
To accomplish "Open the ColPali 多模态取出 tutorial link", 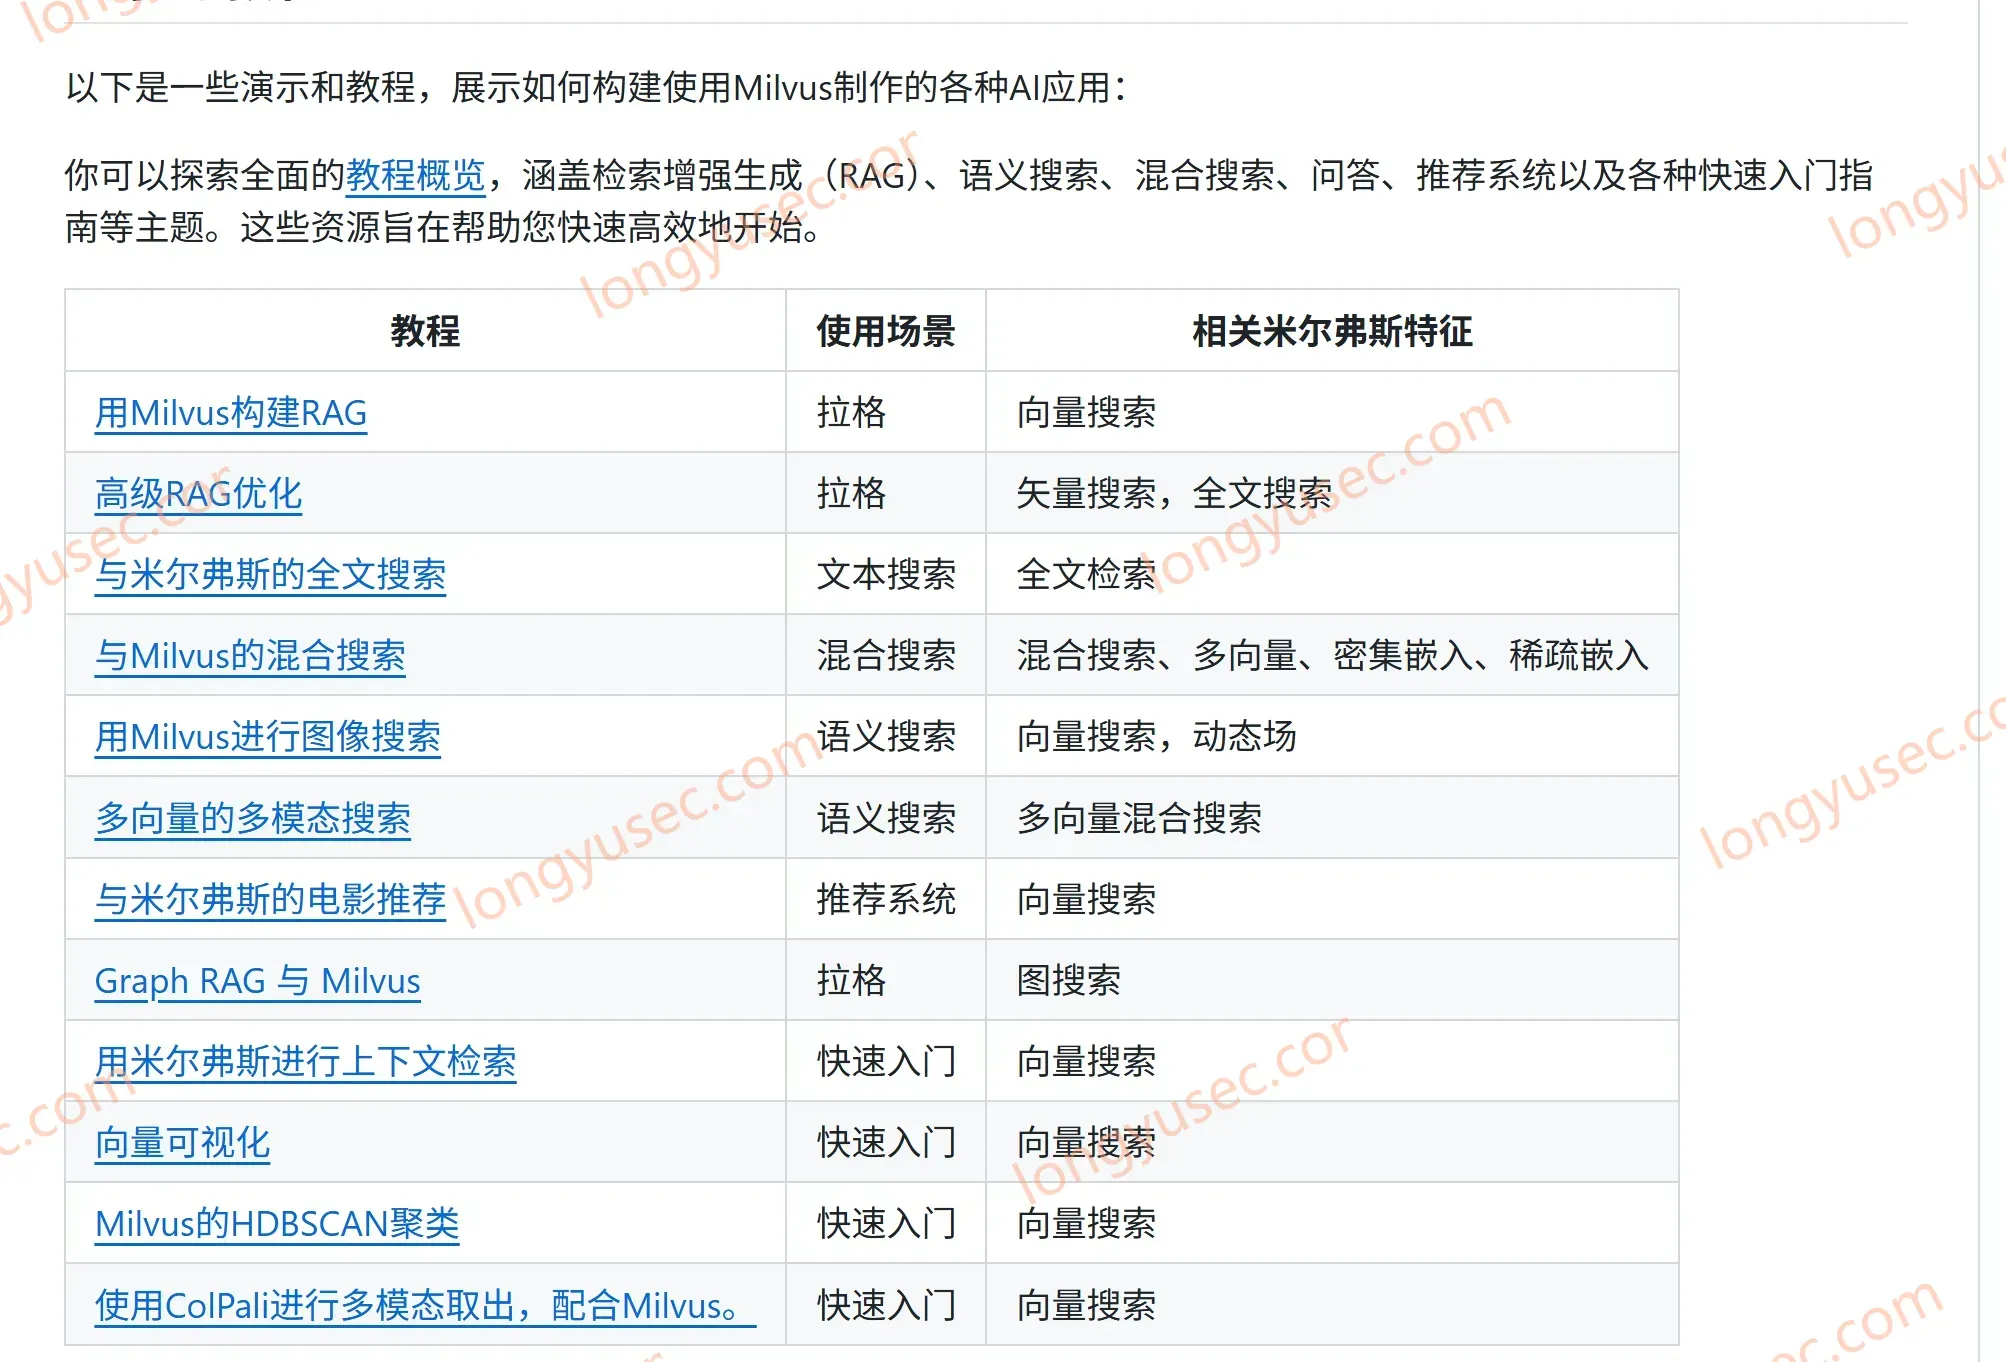I will pyautogui.click(x=425, y=1305).
